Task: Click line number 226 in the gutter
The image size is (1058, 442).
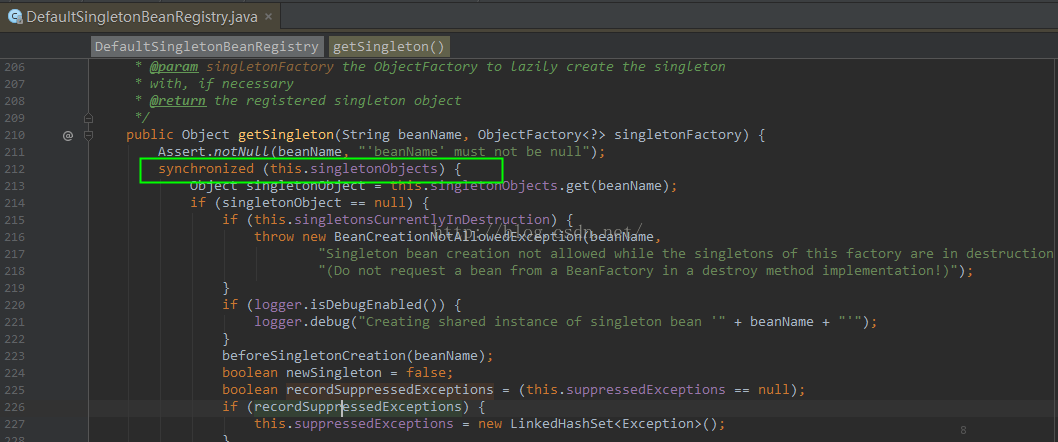Action: click(x=14, y=406)
